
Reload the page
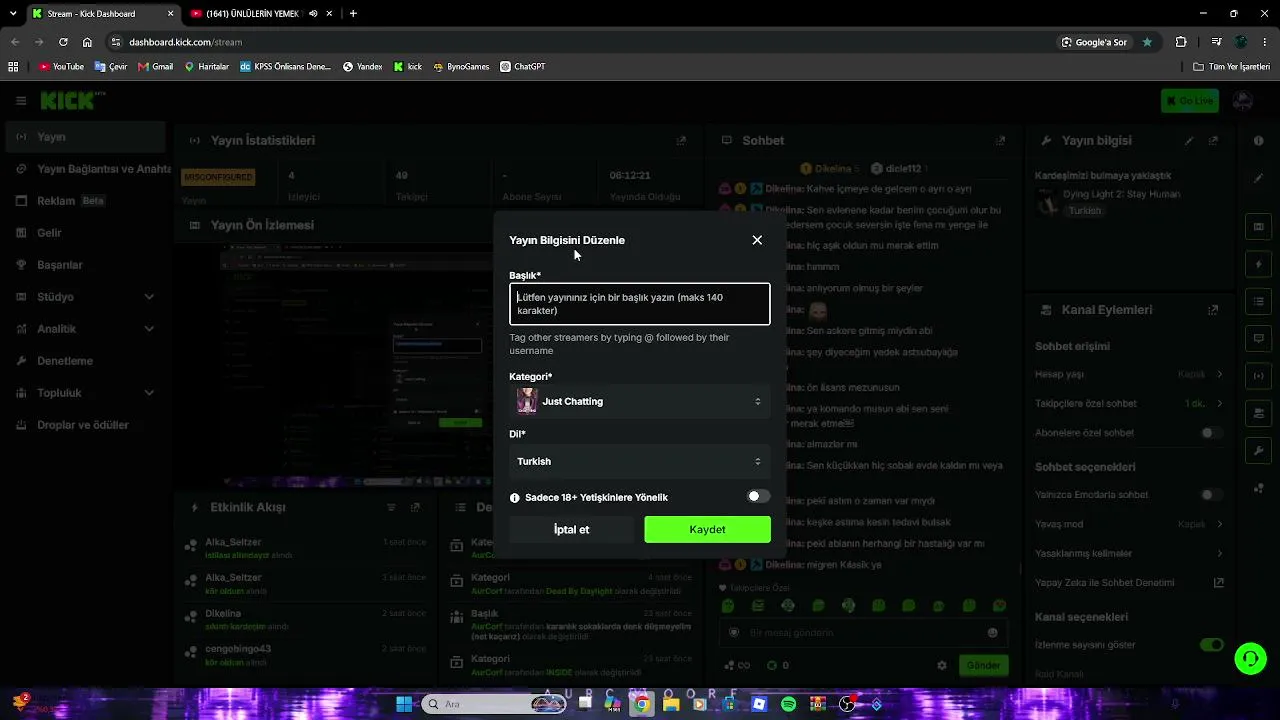coord(63,42)
